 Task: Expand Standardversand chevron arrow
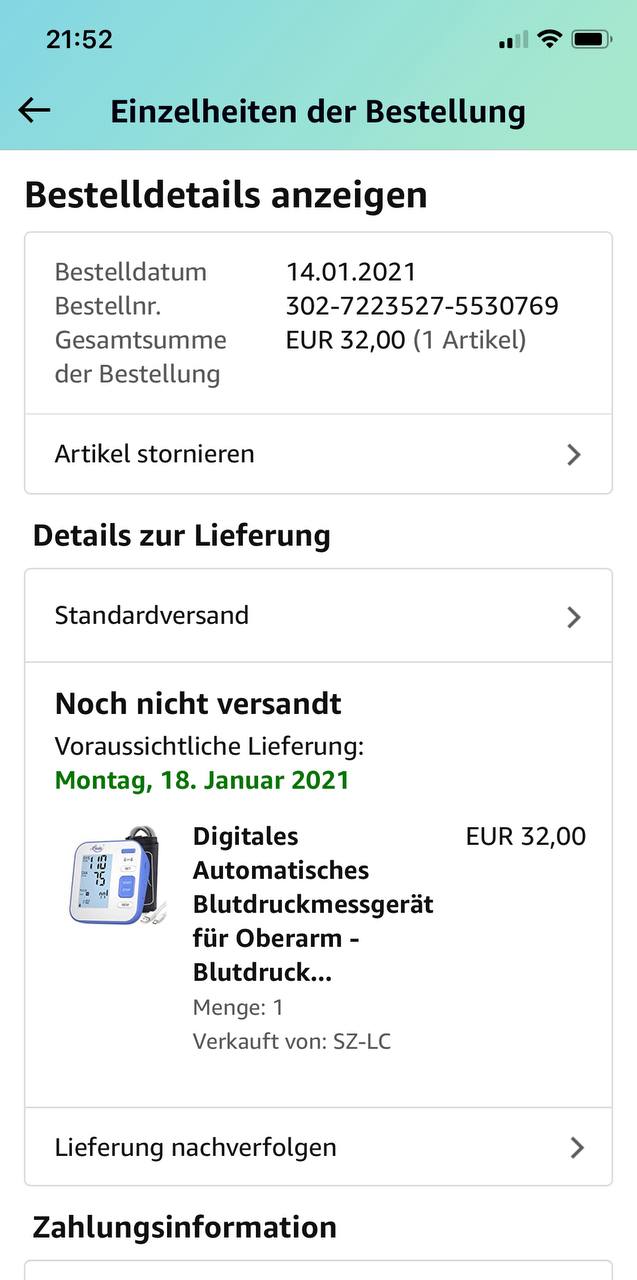tap(573, 617)
